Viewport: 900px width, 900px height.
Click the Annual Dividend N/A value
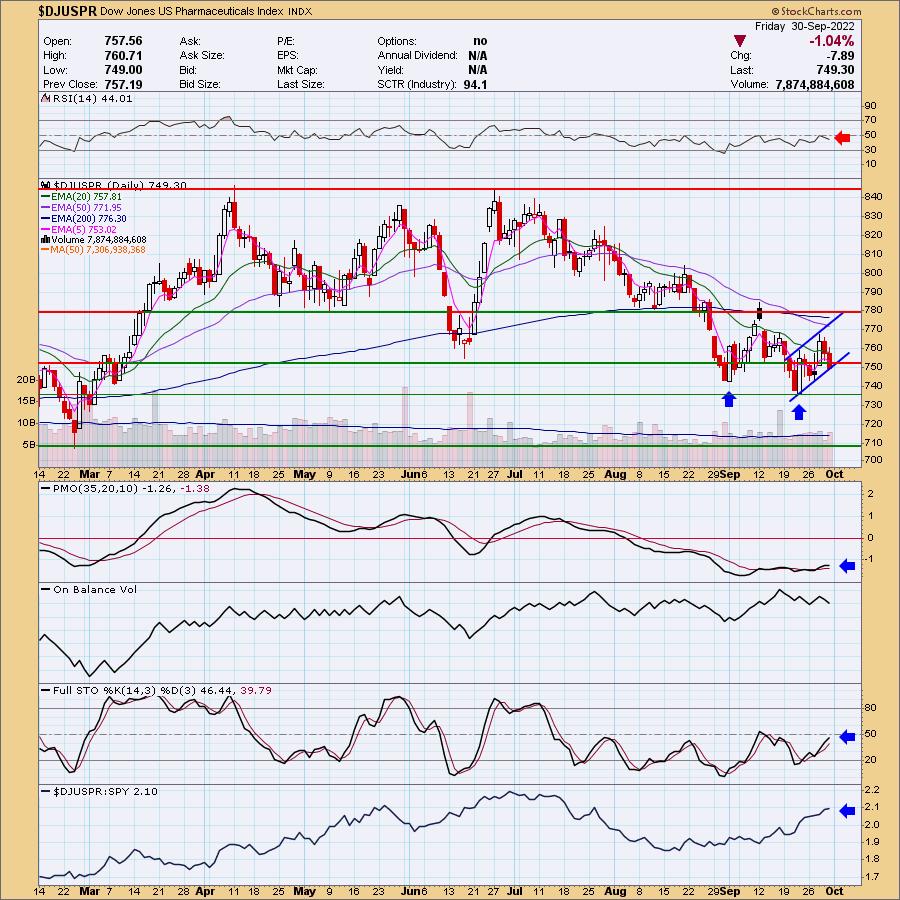(478, 56)
